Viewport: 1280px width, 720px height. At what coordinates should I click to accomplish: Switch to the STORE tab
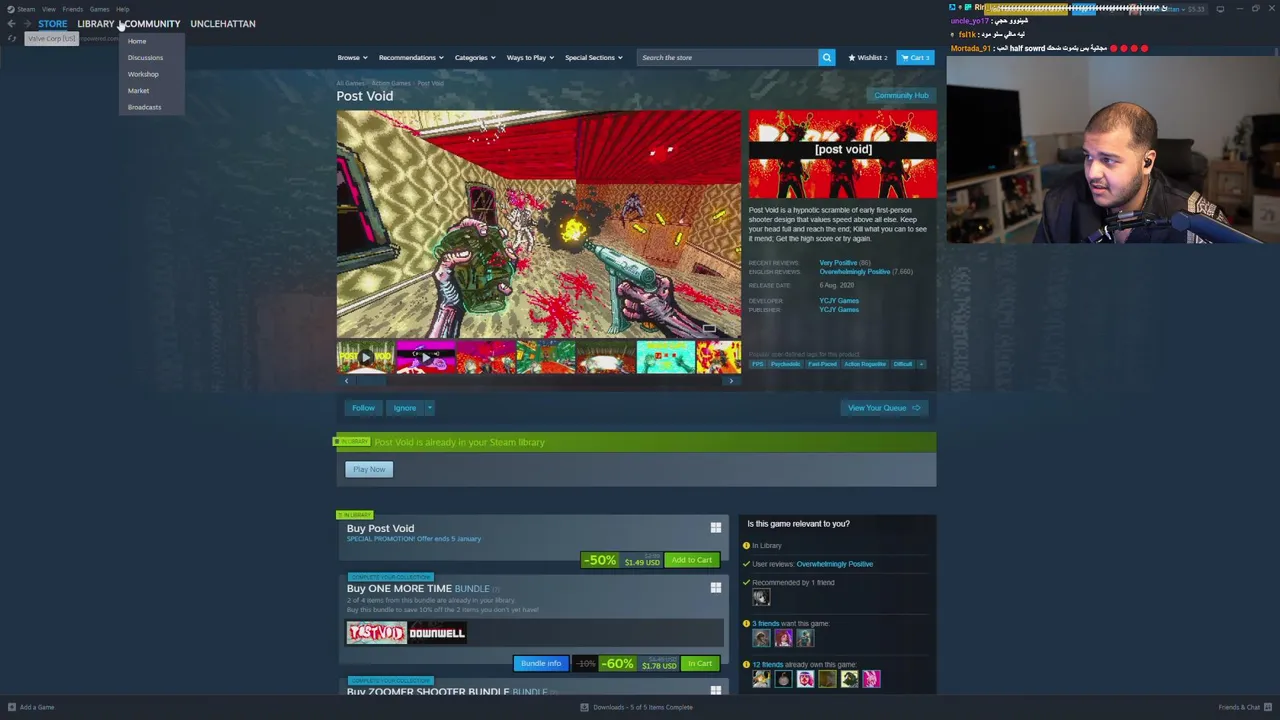coord(53,23)
